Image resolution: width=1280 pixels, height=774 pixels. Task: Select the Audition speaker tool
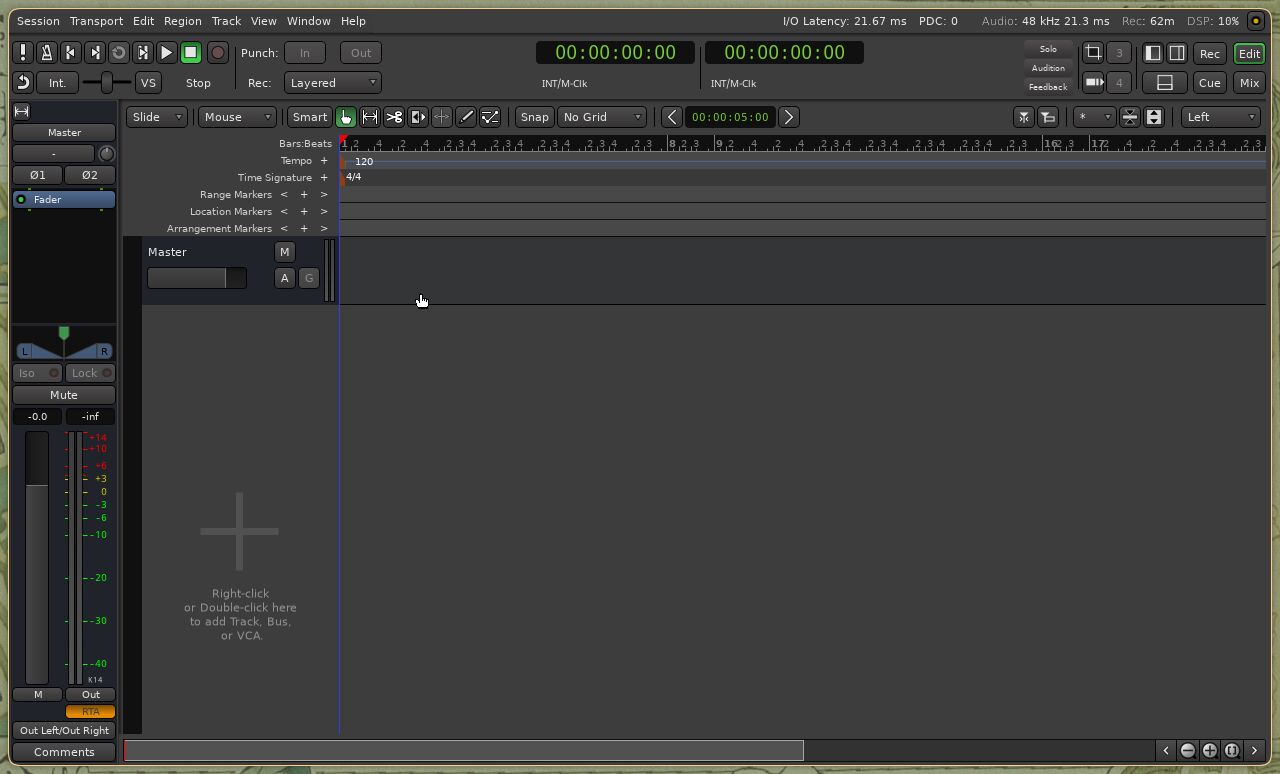[418, 117]
